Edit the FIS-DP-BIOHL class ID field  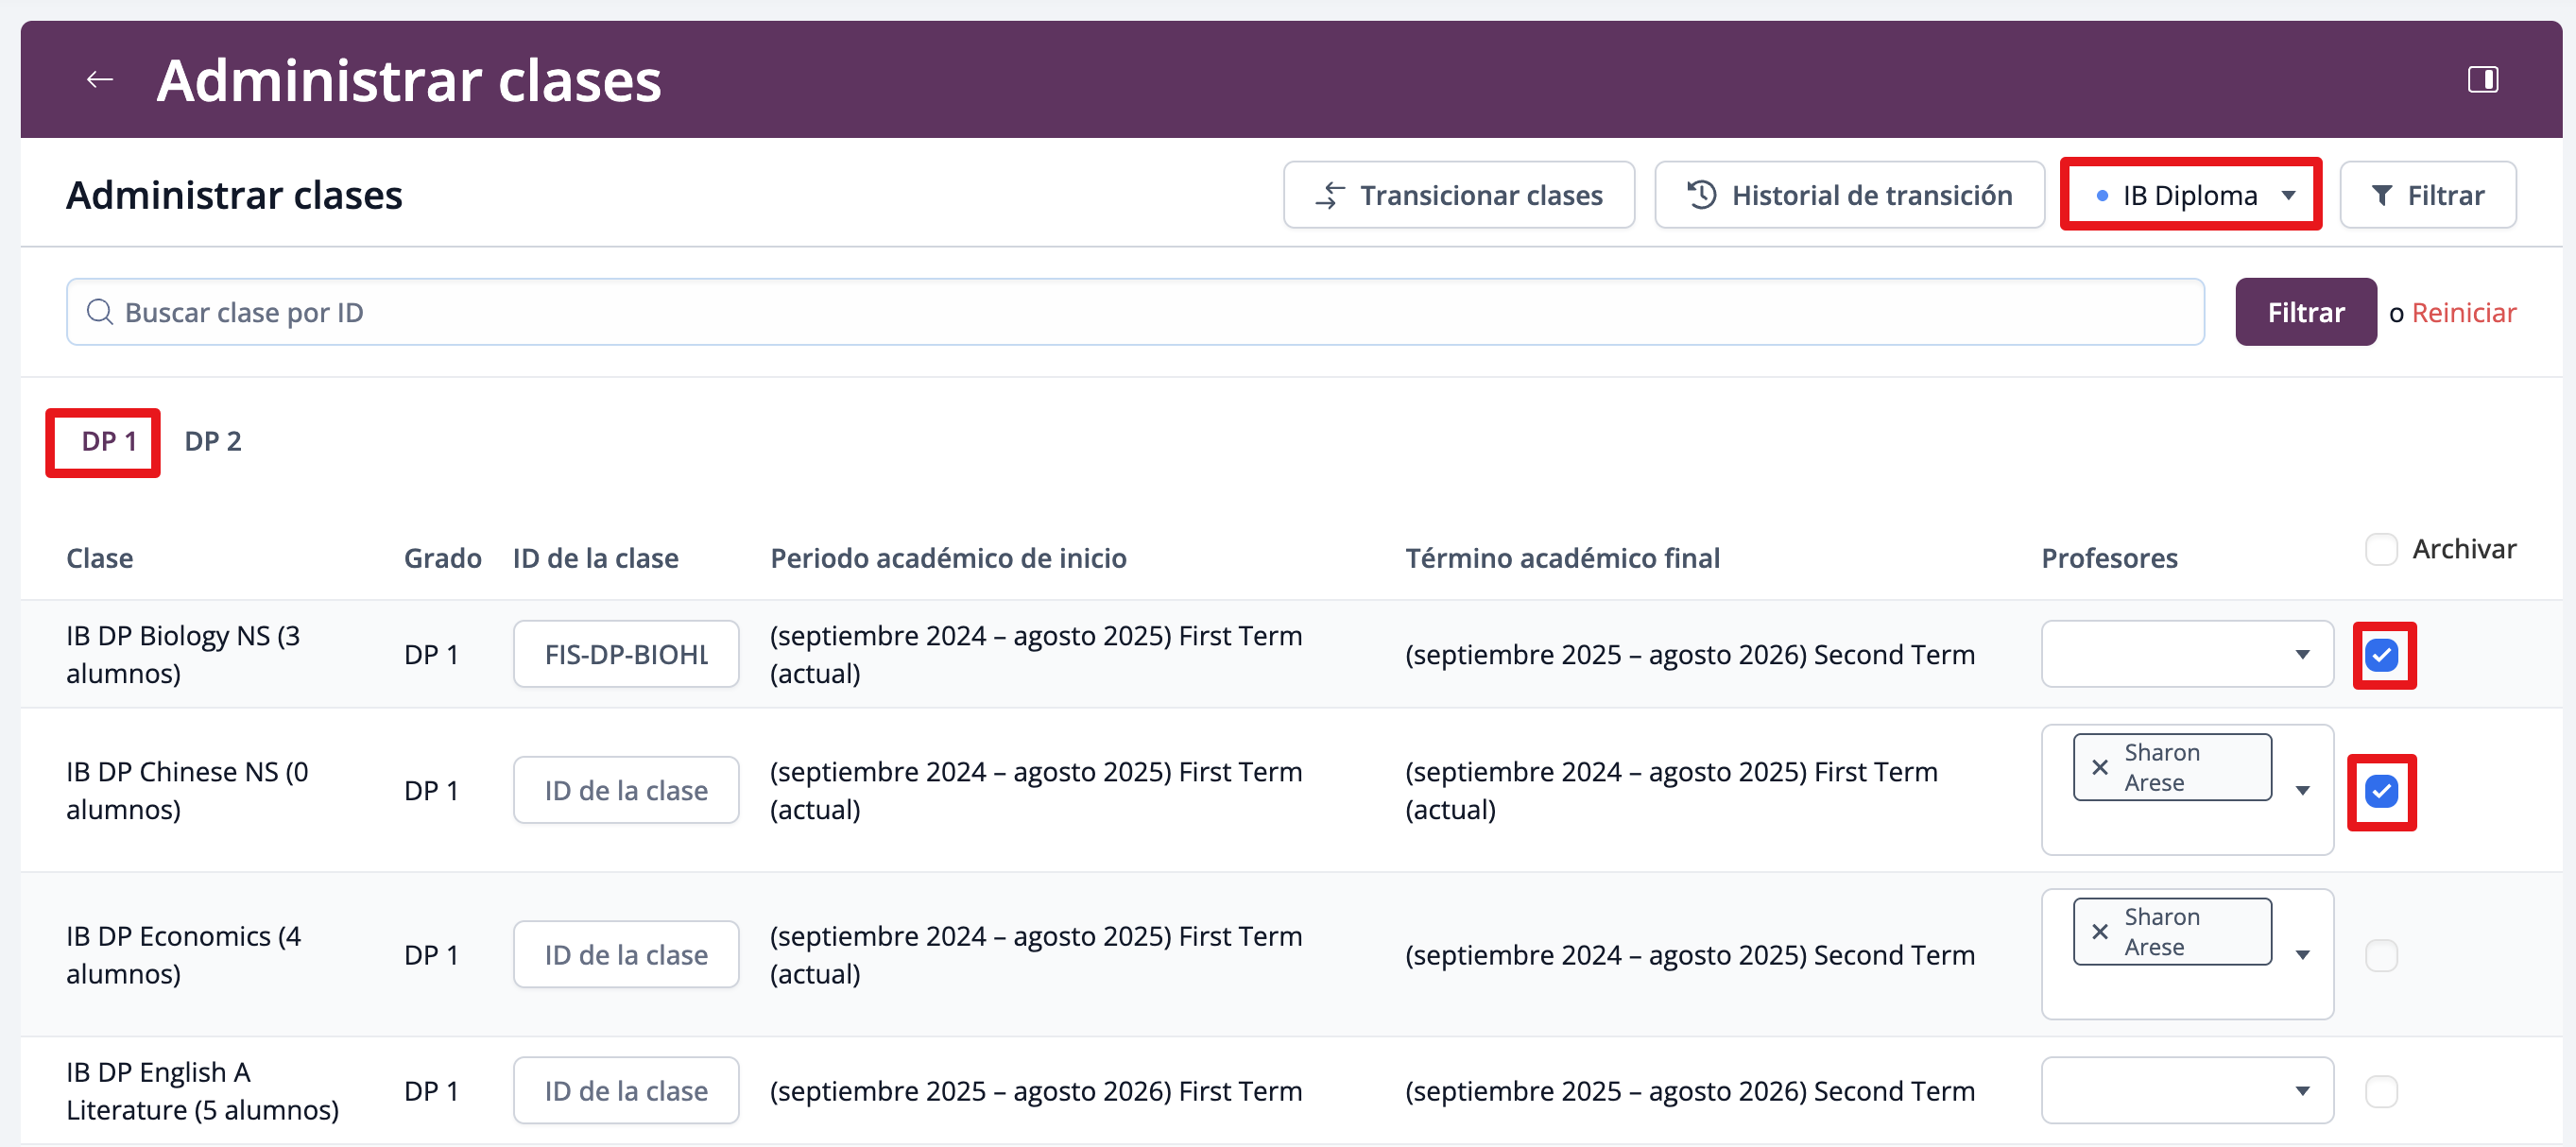626,655
